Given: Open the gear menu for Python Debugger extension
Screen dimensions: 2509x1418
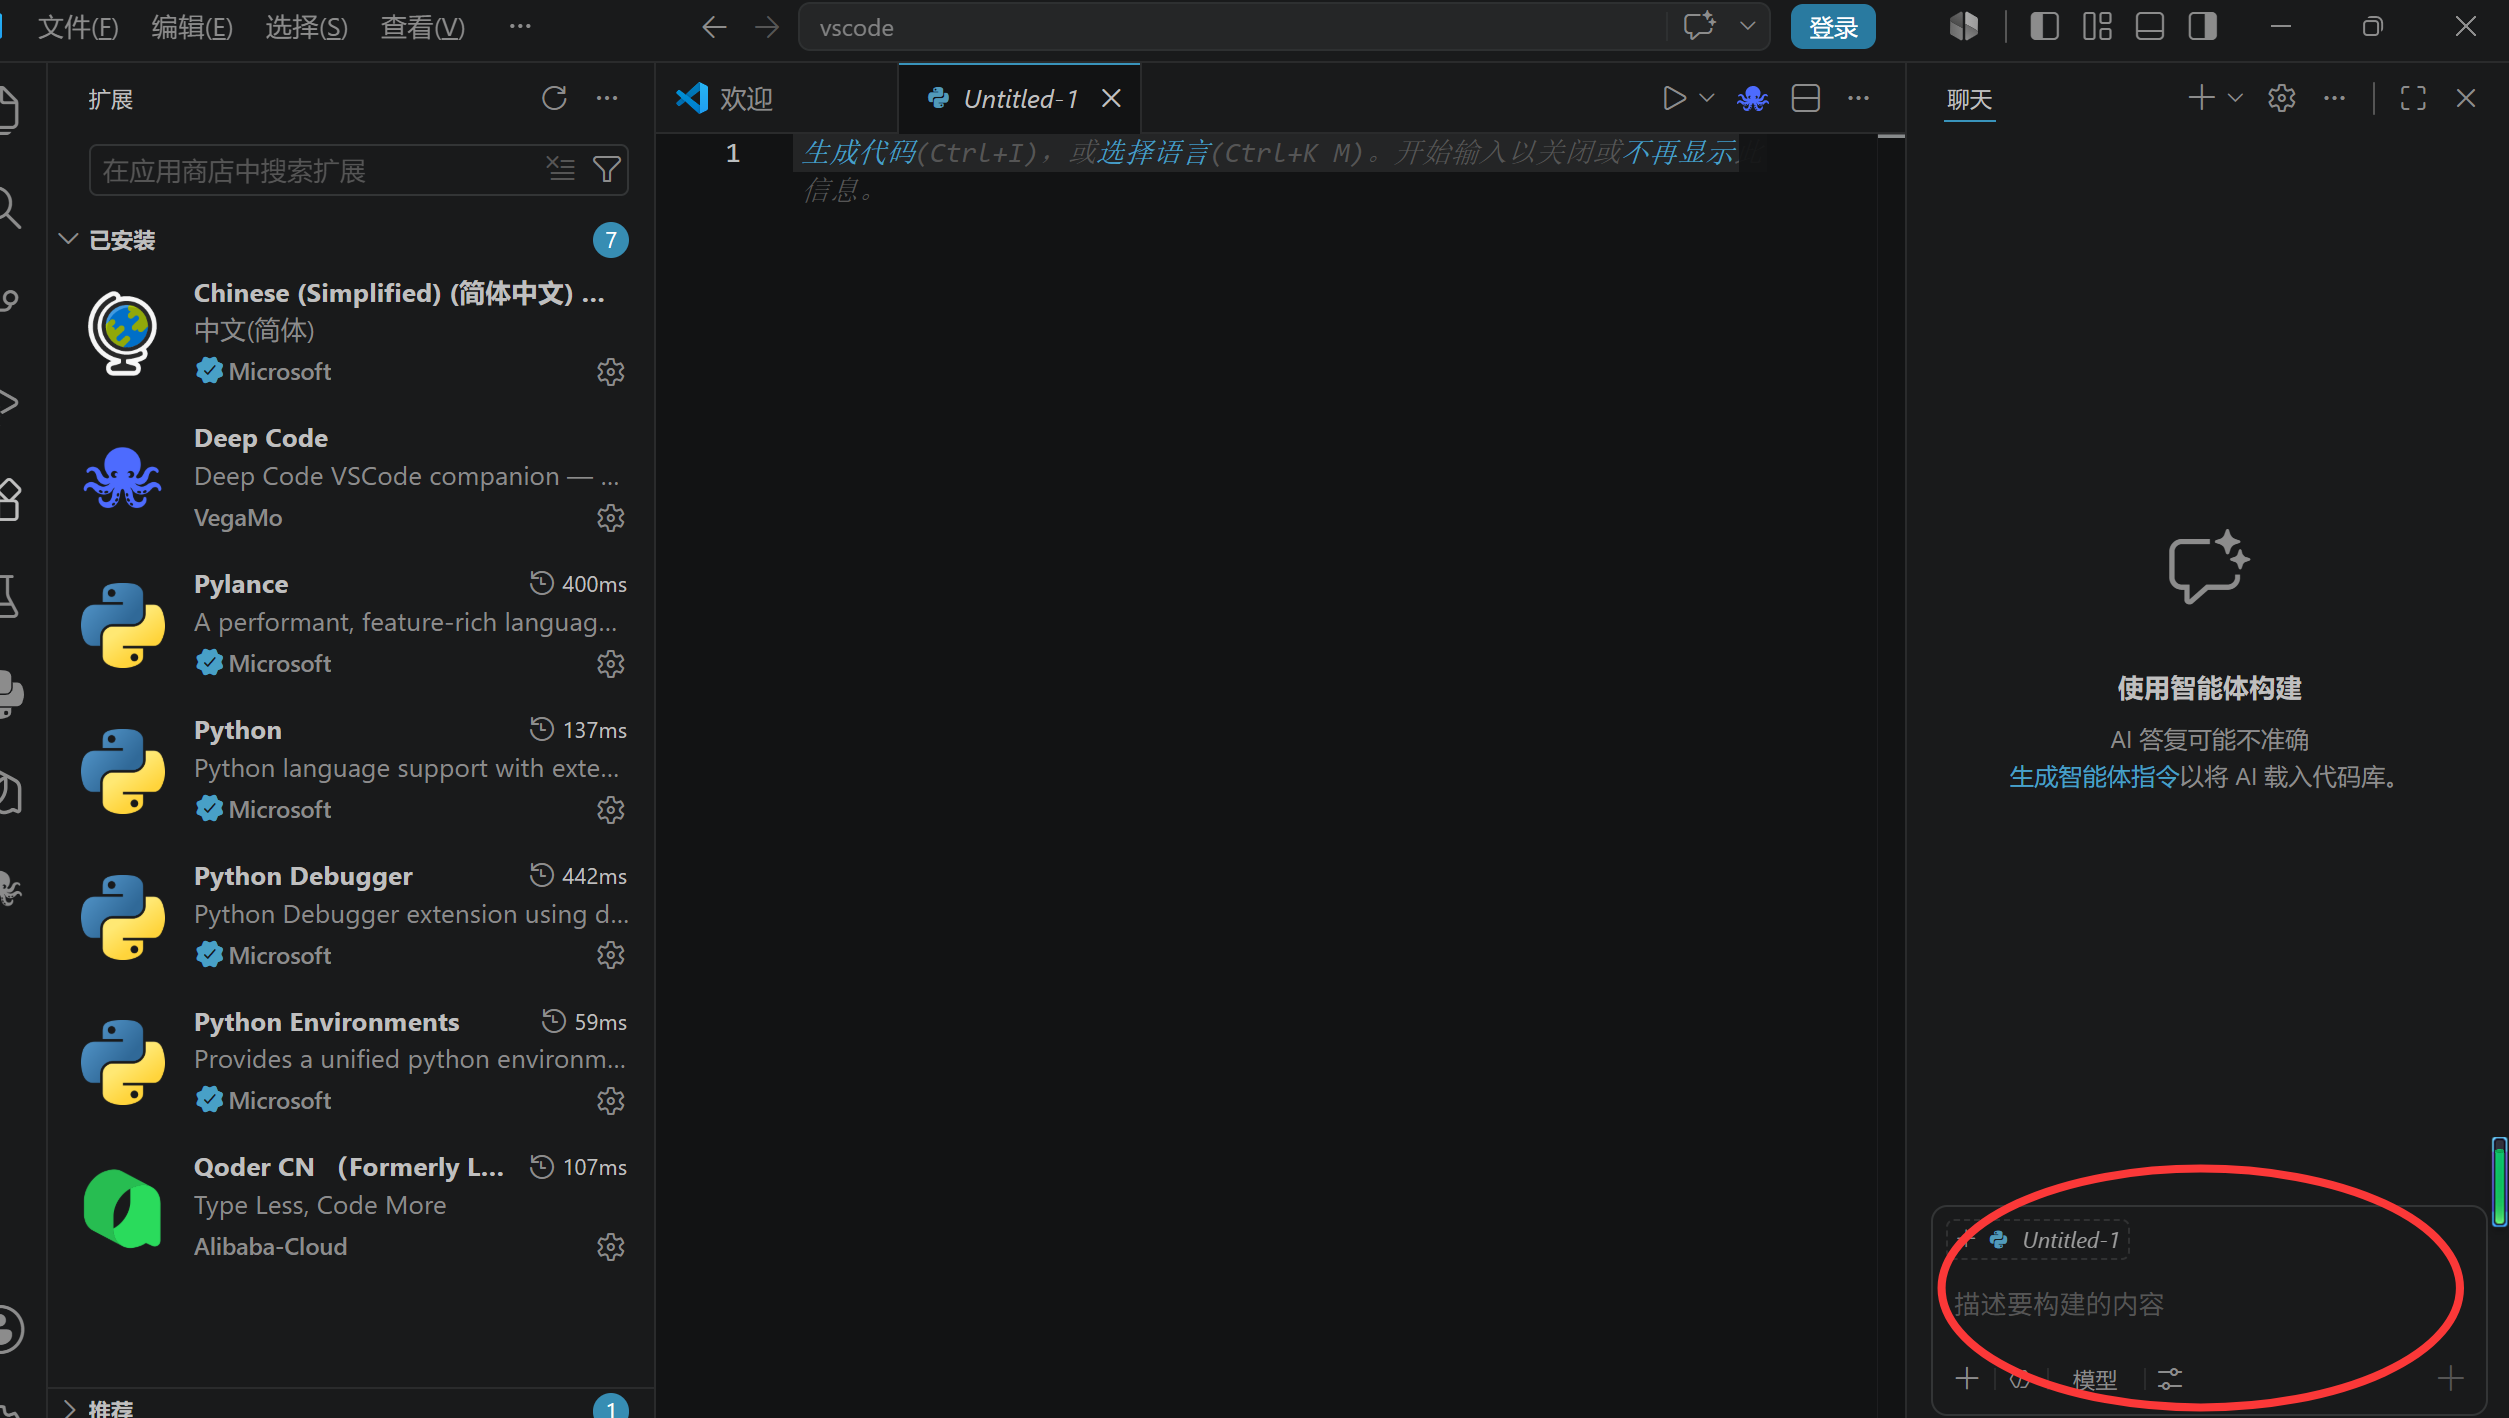Looking at the screenshot, I should tap(610, 956).
